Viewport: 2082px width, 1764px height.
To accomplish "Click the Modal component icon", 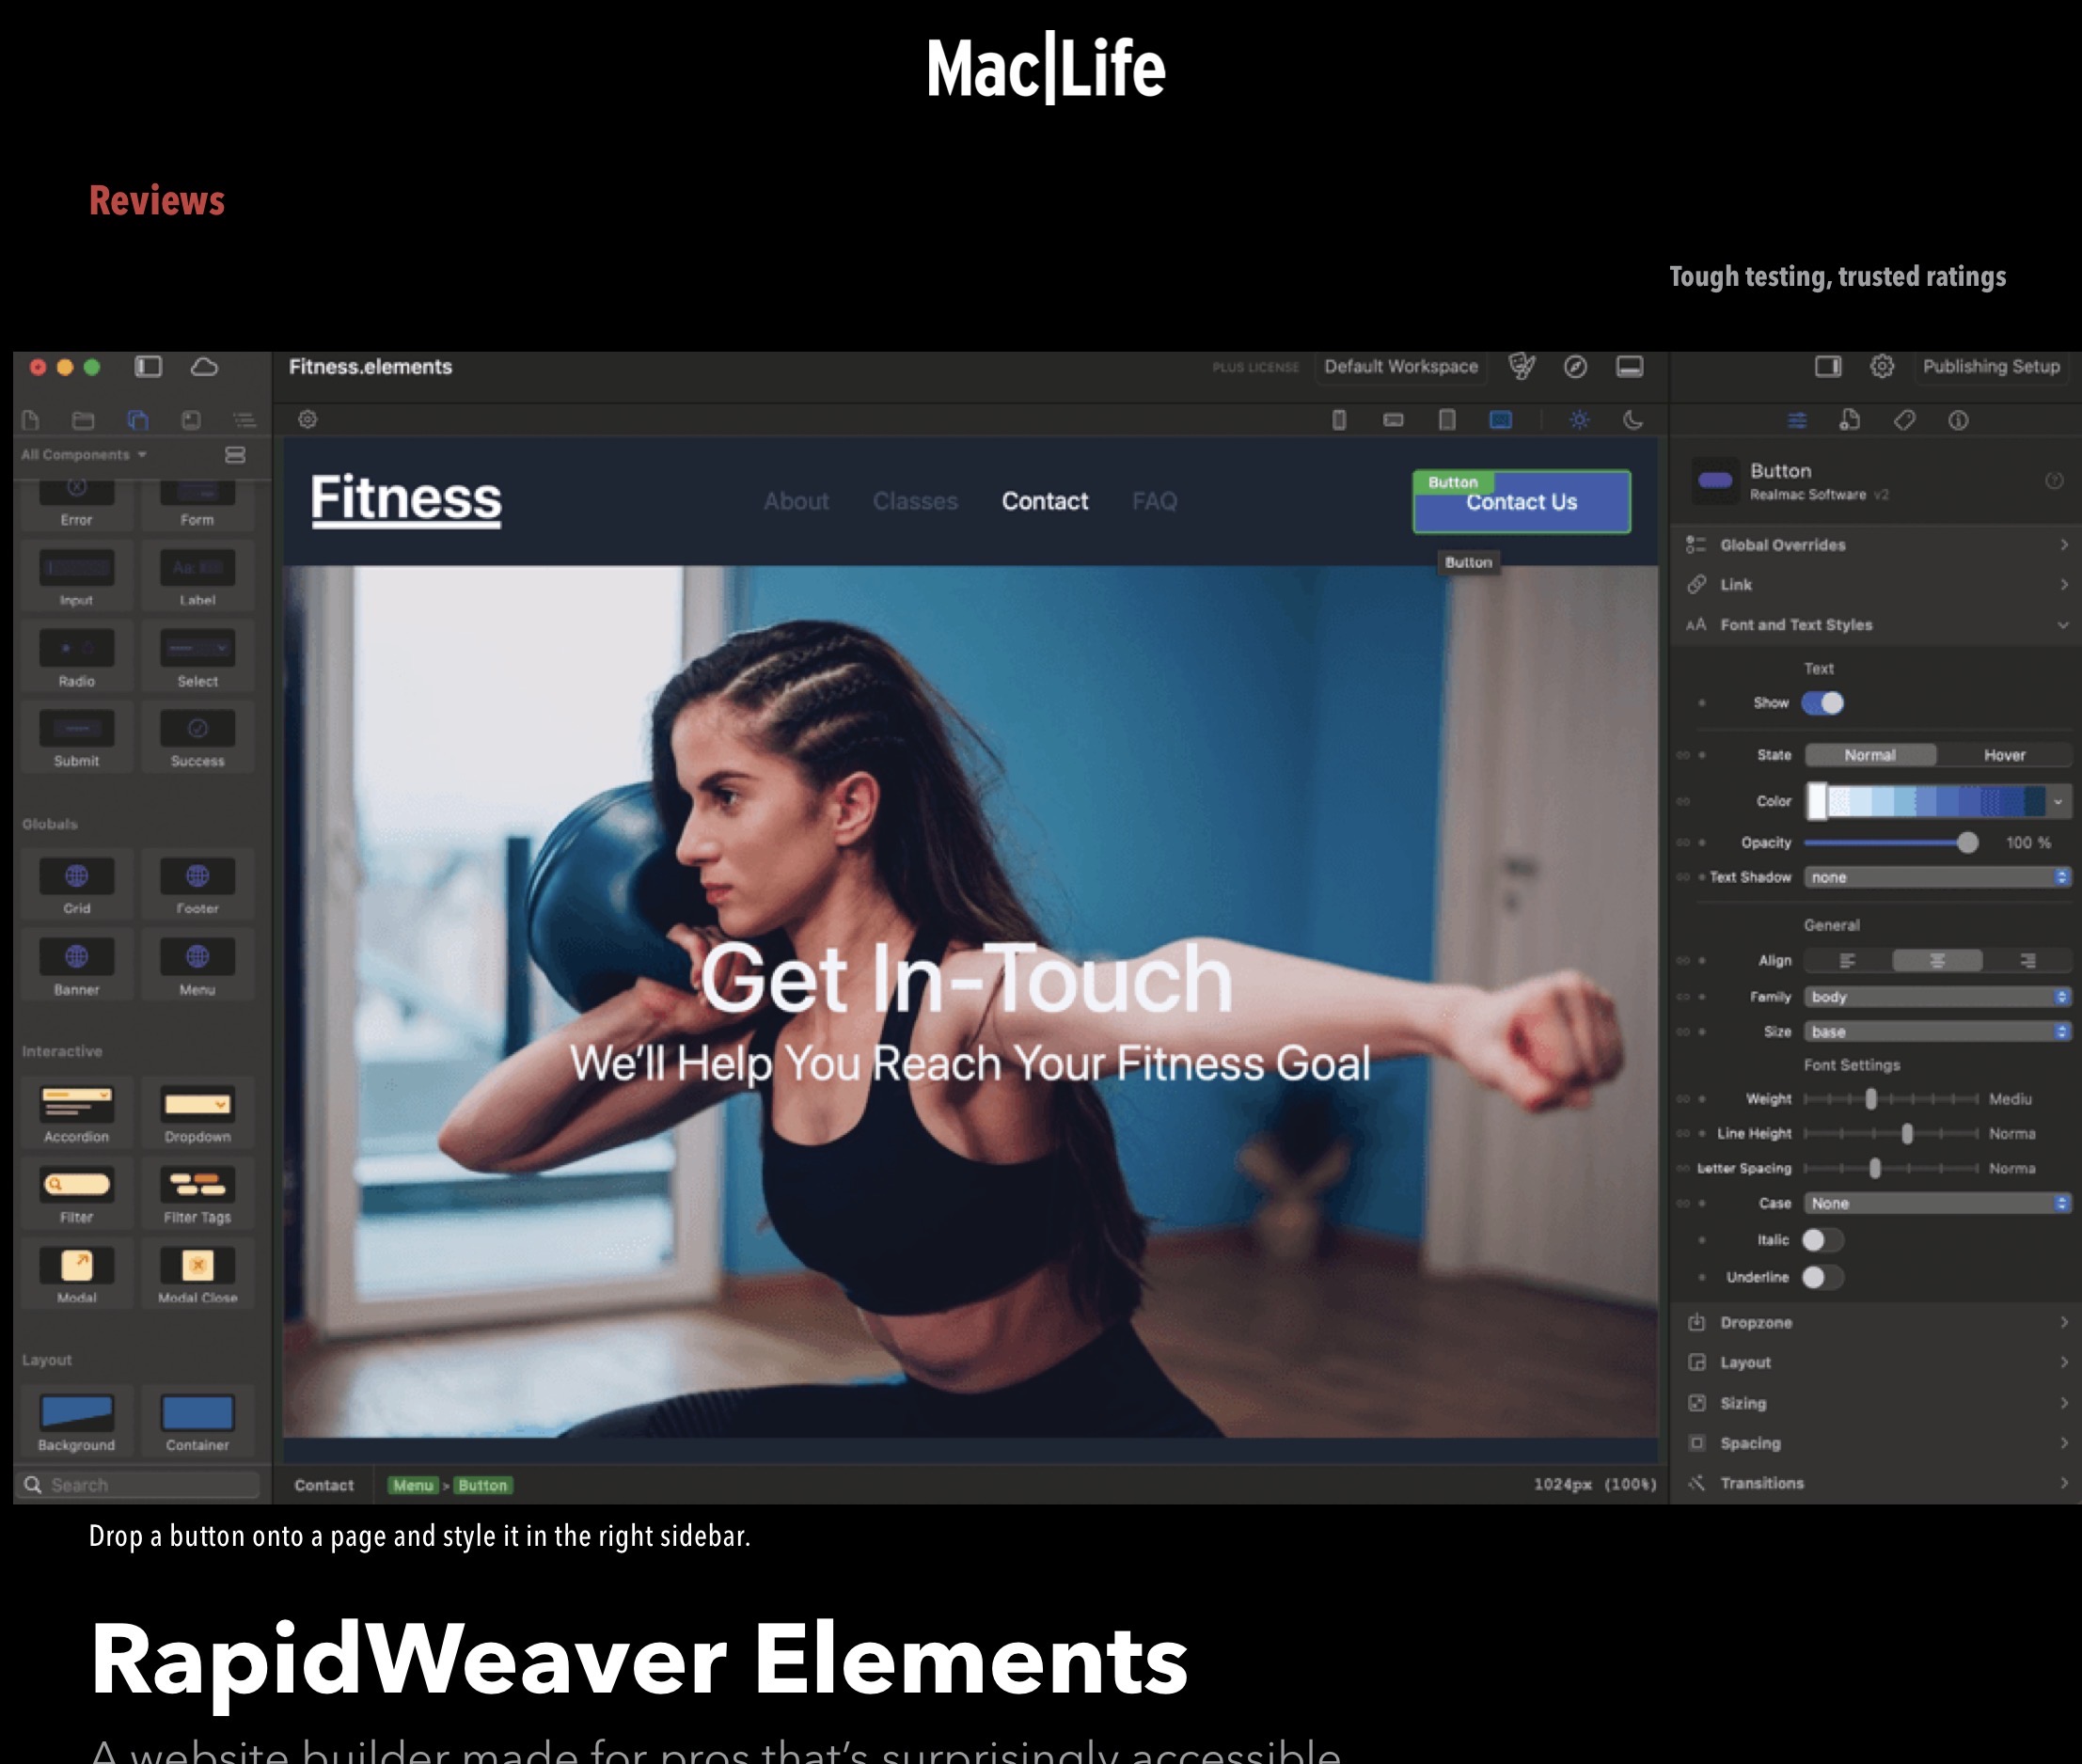I will click(x=76, y=1266).
